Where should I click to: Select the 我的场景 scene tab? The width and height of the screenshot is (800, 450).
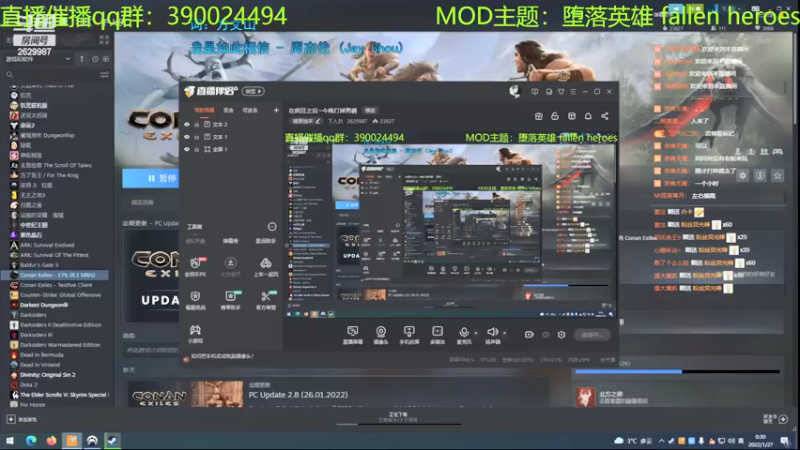[x=204, y=110]
